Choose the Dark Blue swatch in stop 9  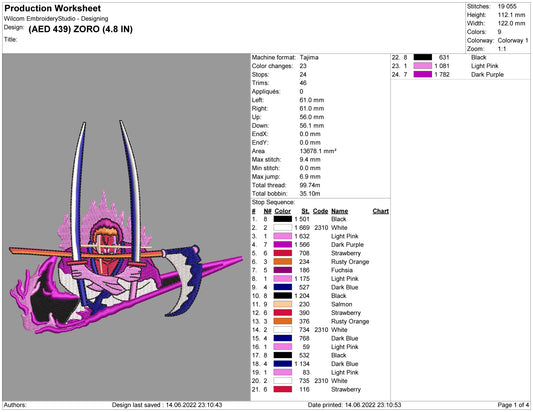coord(283,287)
